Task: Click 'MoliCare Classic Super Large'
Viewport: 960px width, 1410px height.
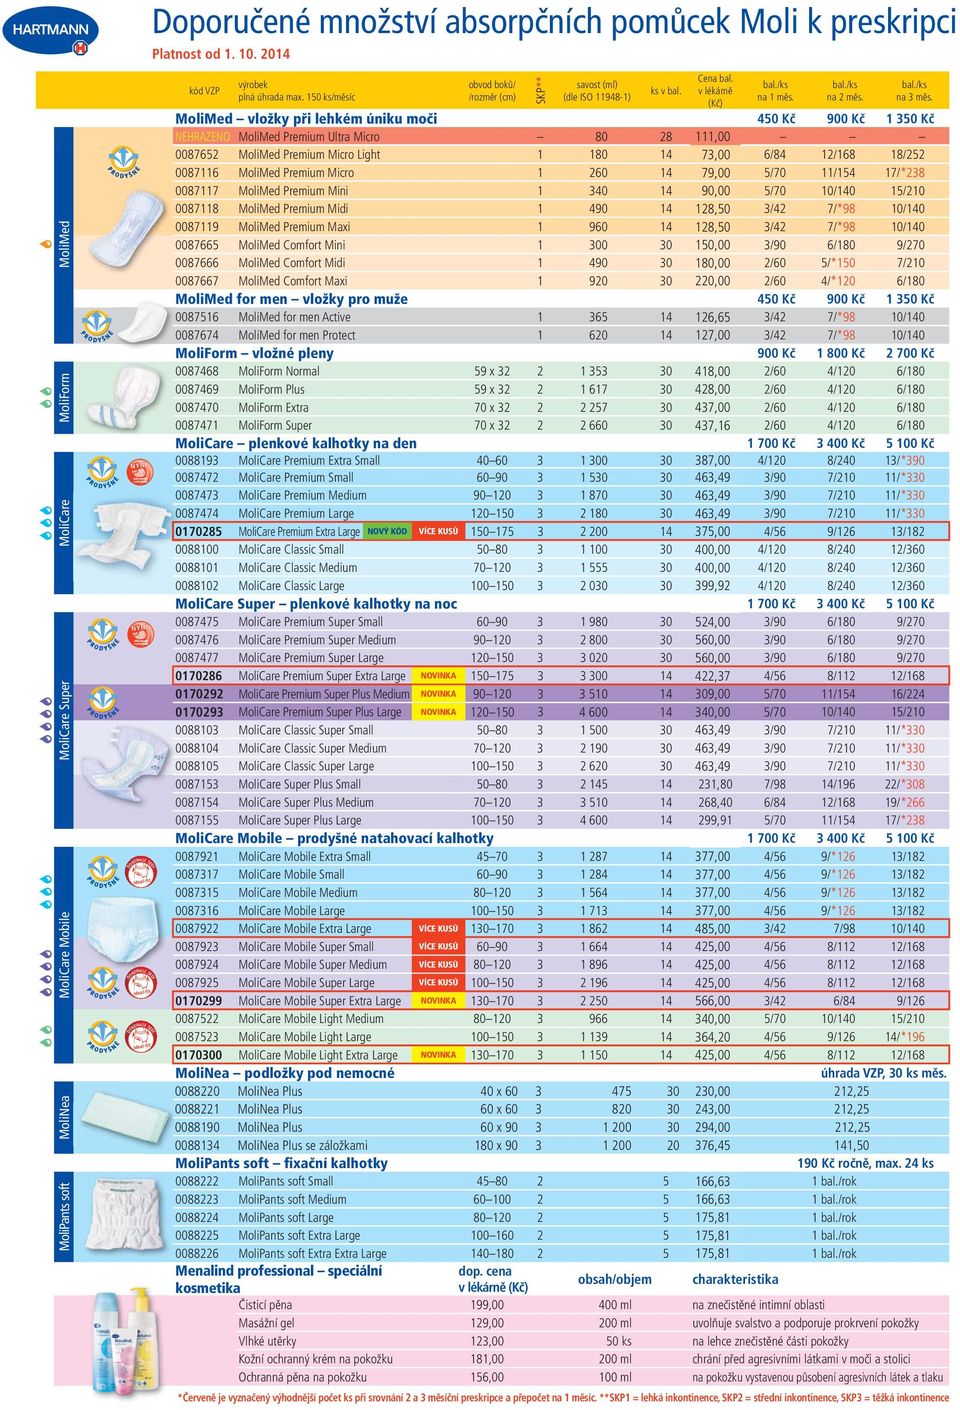Action: click(306, 766)
